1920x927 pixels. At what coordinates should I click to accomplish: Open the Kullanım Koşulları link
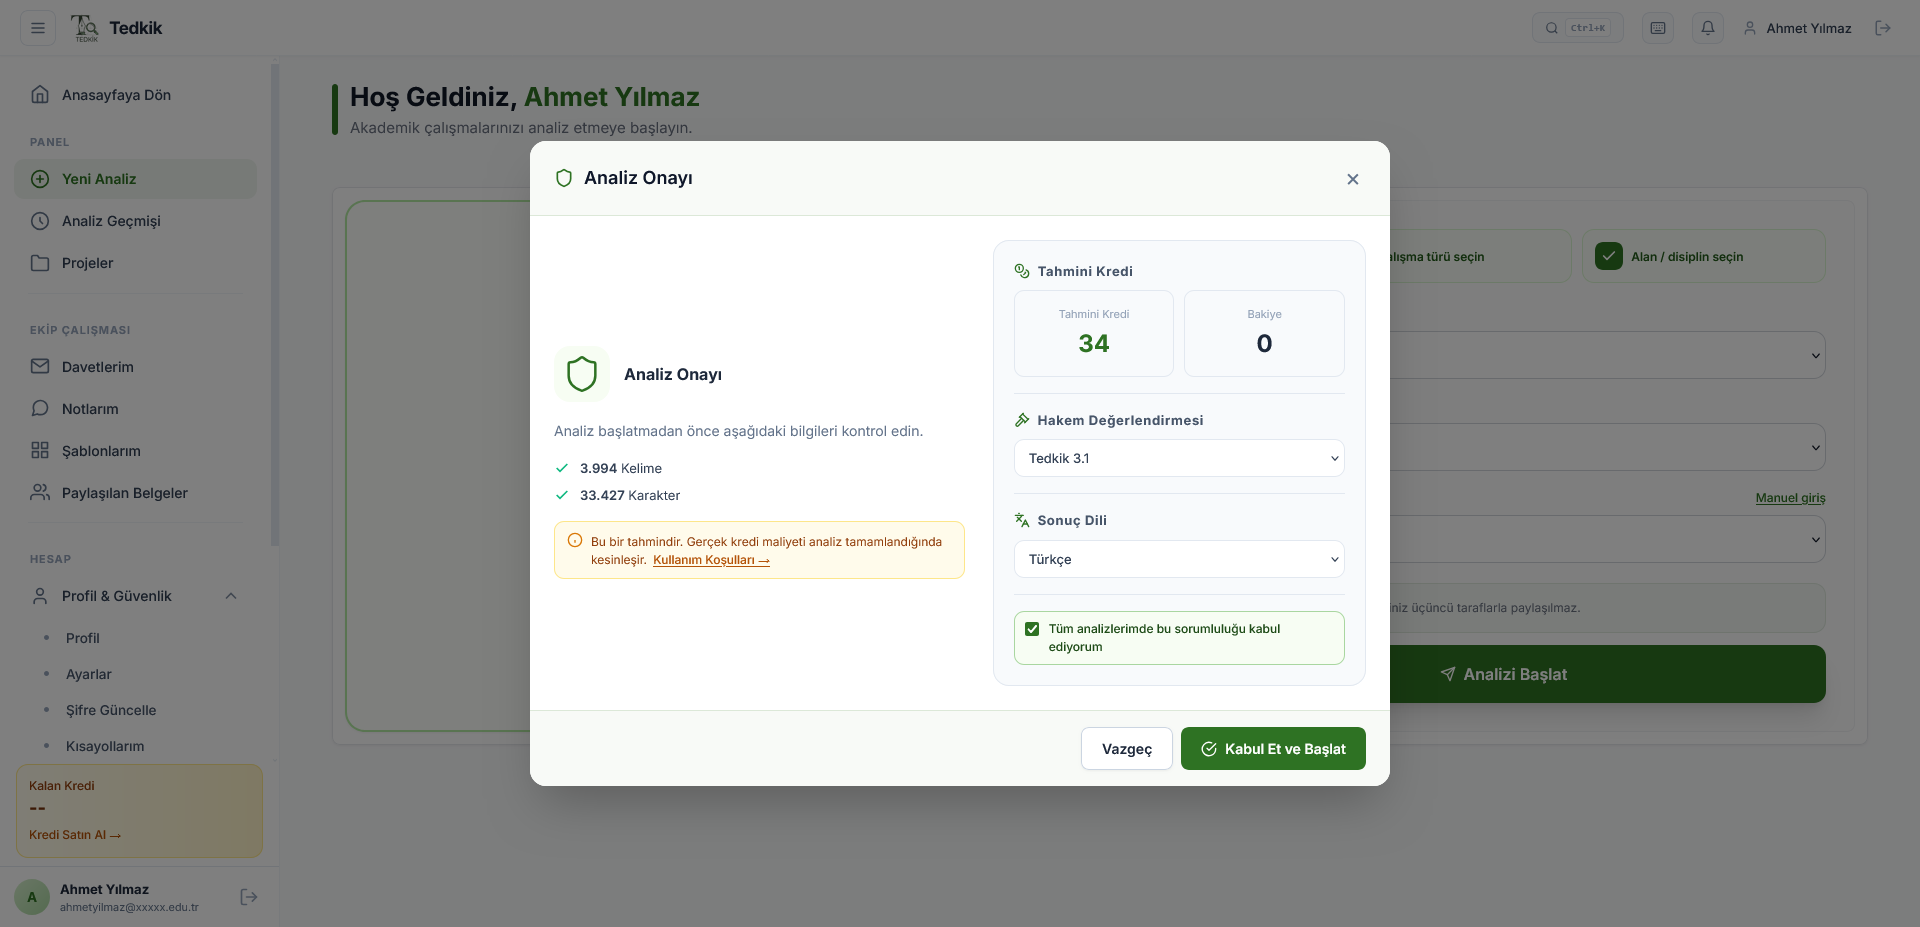[711, 560]
